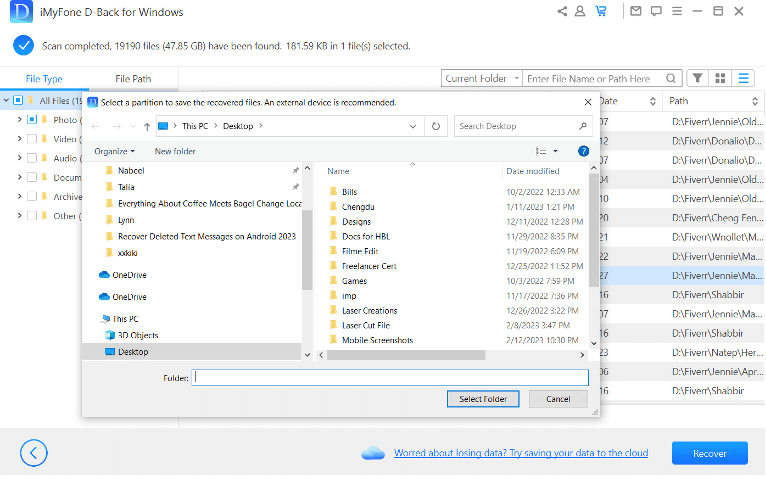This screenshot has height=477, width=766.
Task: Click dialog back navigation arrow
Action: (95, 127)
